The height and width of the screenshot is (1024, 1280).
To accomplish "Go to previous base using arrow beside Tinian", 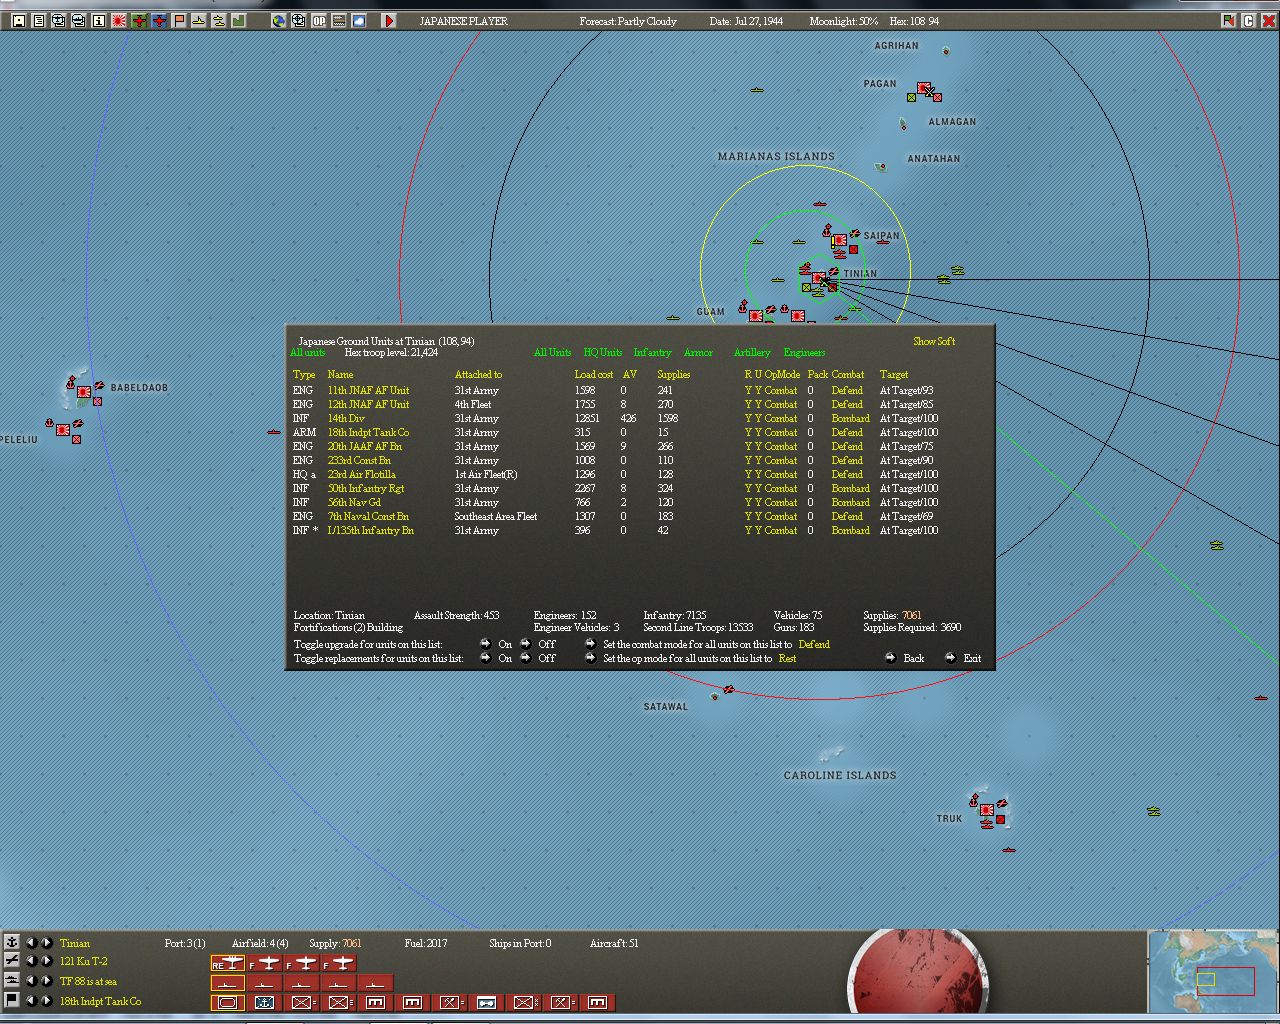I will tap(31, 942).
